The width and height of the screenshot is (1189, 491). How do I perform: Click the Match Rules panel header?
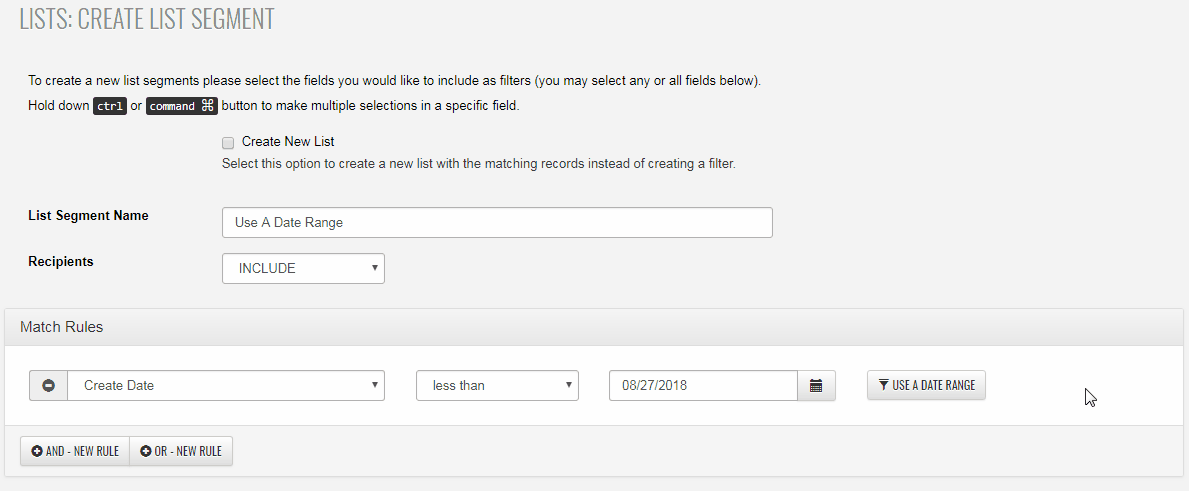(62, 327)
